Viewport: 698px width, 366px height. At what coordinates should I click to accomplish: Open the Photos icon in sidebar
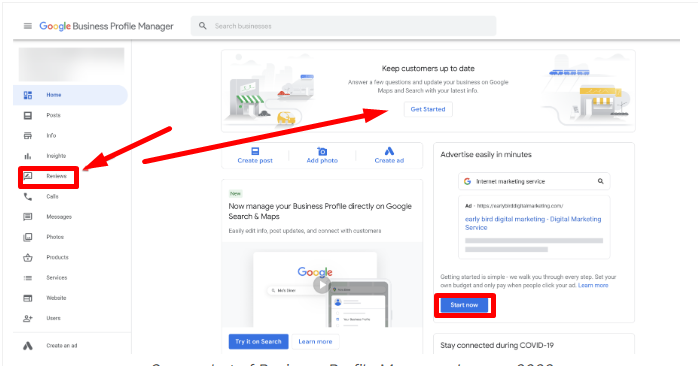(28, 237)
